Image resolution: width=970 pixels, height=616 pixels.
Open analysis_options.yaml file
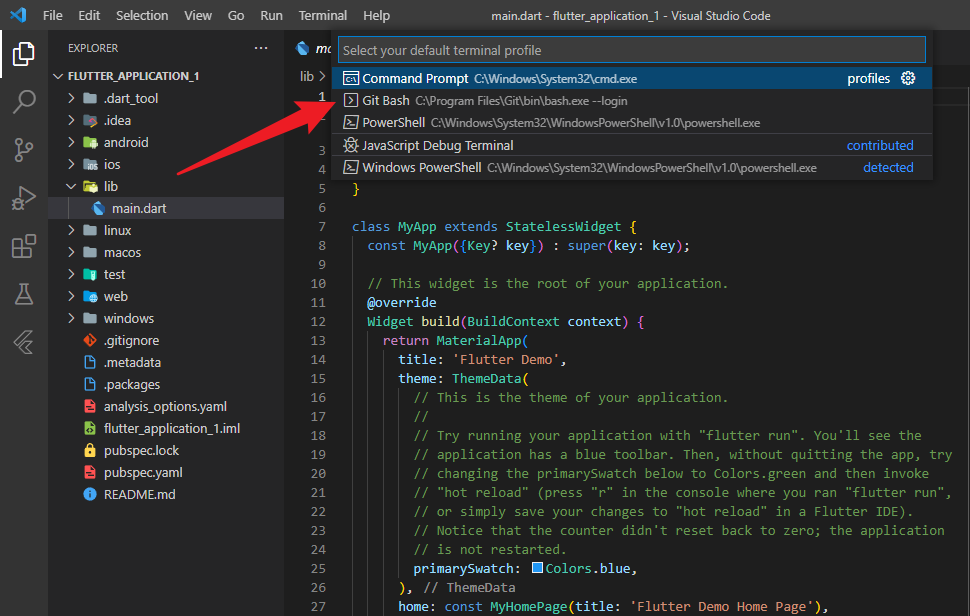click(166, 406)
